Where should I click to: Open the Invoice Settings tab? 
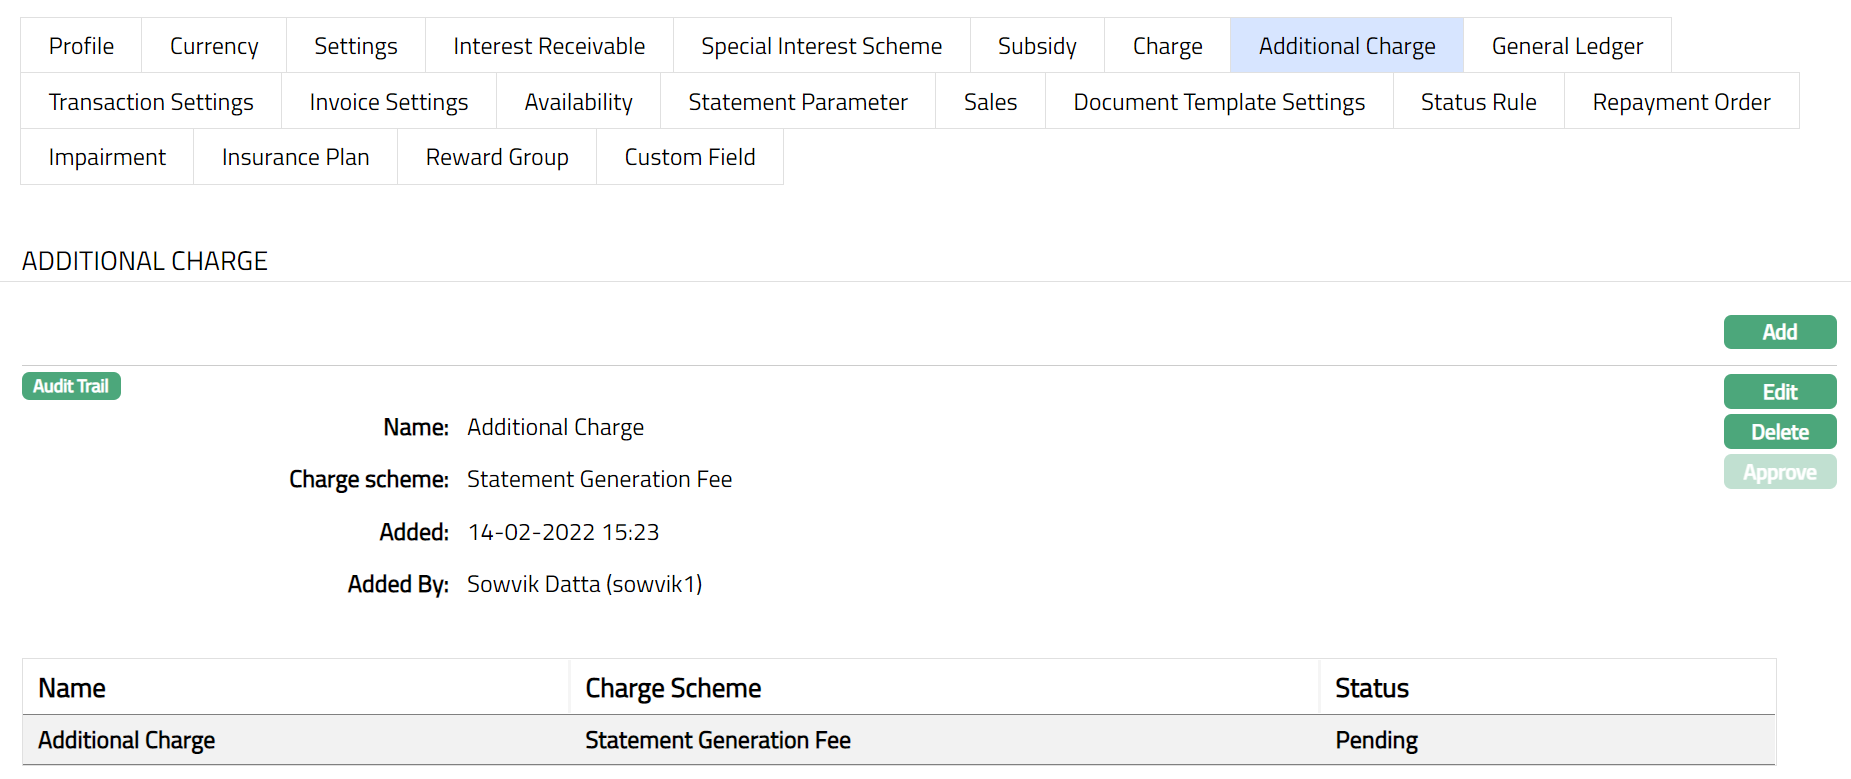point(389,102)
